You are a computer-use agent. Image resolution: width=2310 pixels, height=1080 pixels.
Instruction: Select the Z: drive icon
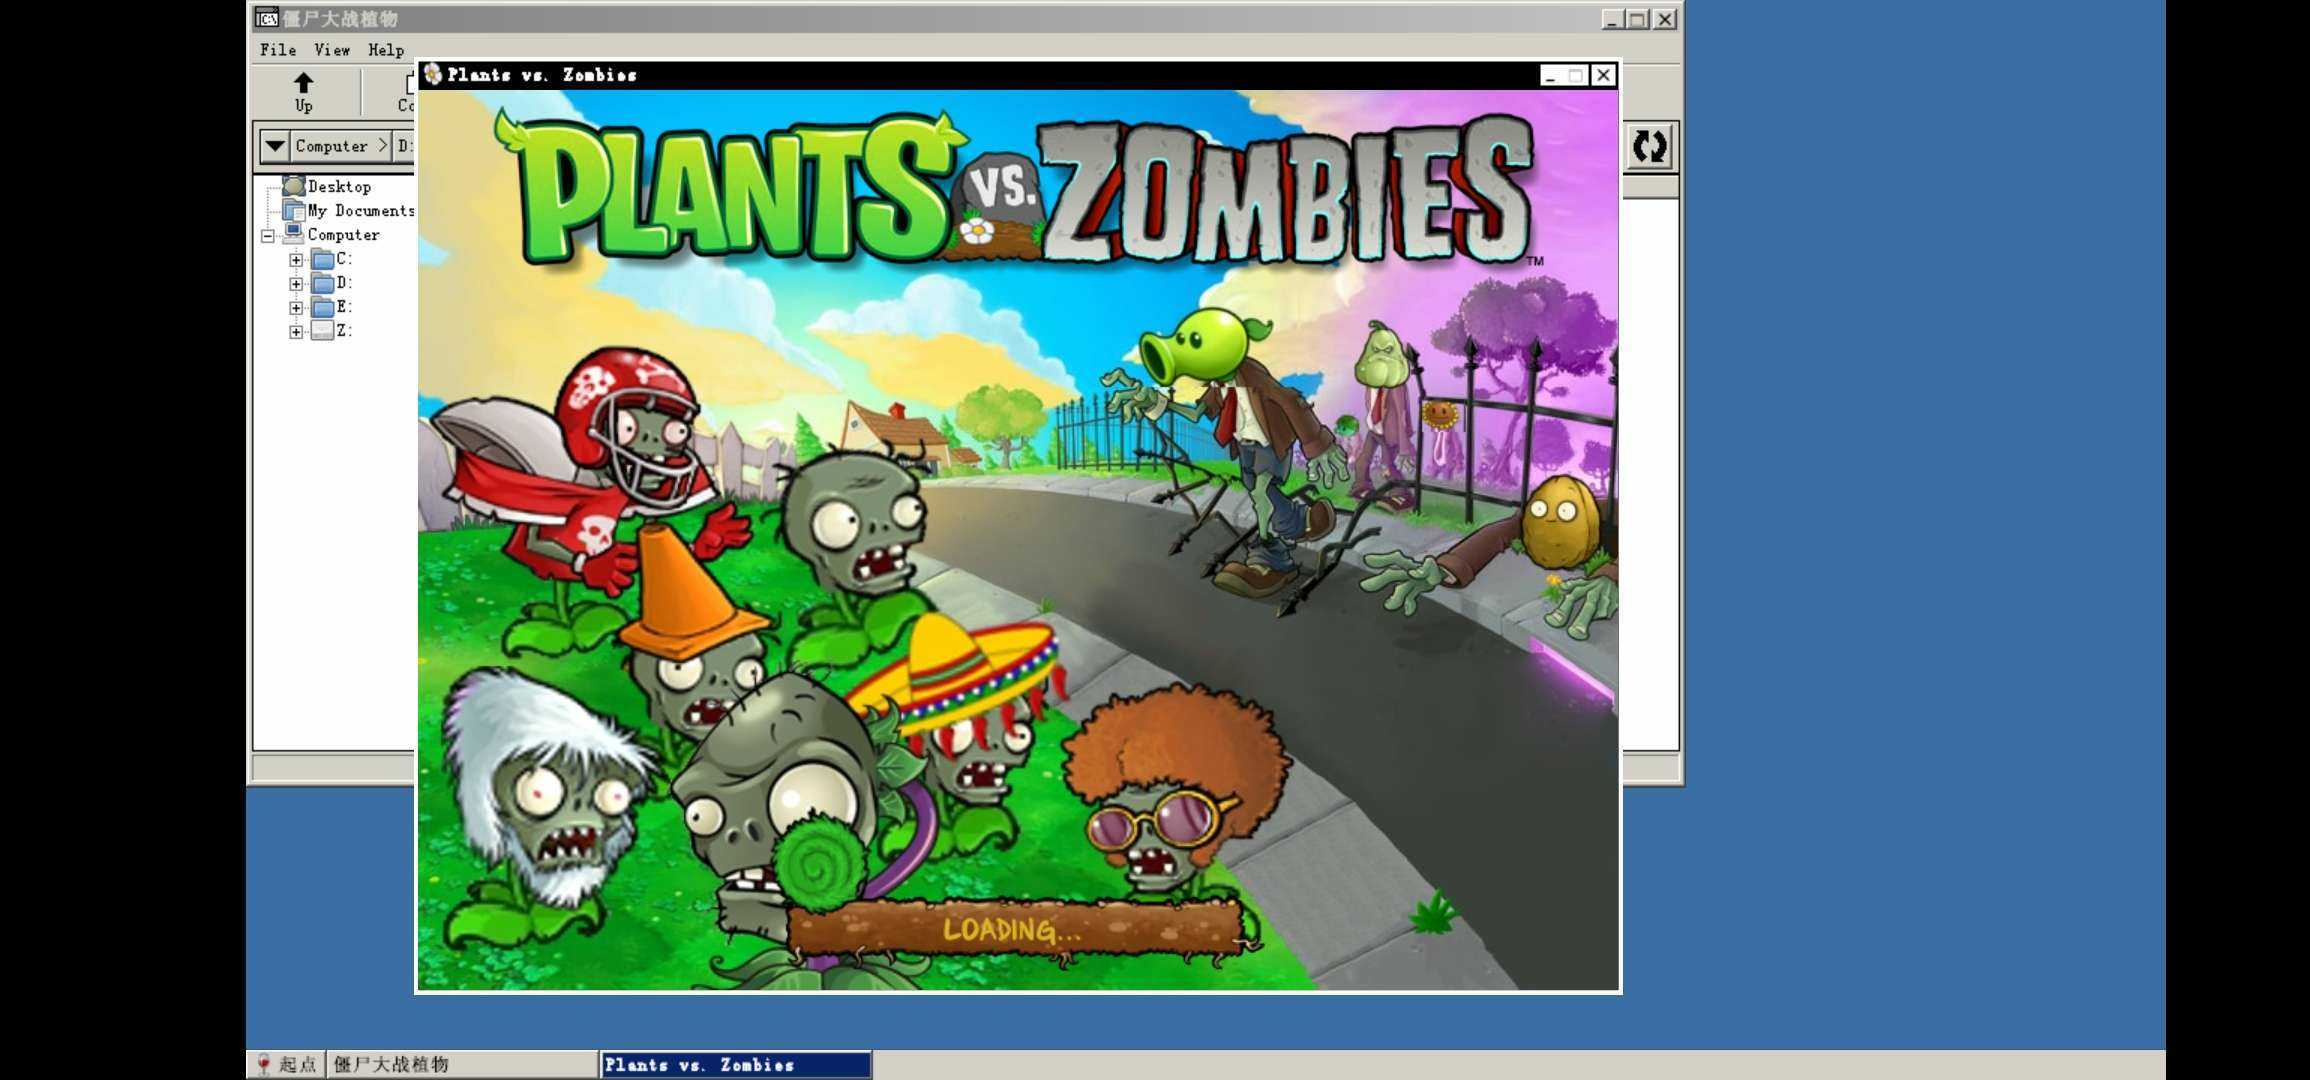pos(322,331)
